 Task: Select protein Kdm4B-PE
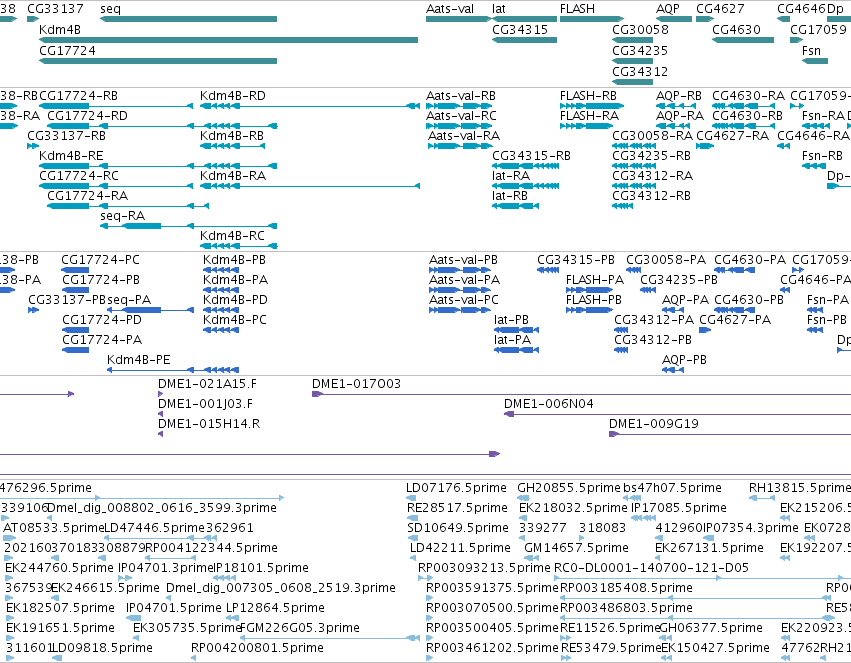(138, 360)
